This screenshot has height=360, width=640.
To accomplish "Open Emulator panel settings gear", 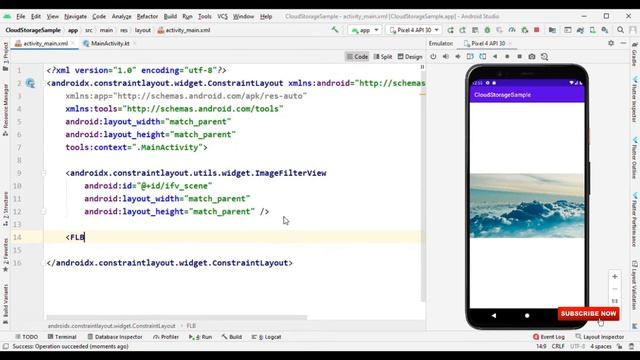I will (x=611, y=43).
